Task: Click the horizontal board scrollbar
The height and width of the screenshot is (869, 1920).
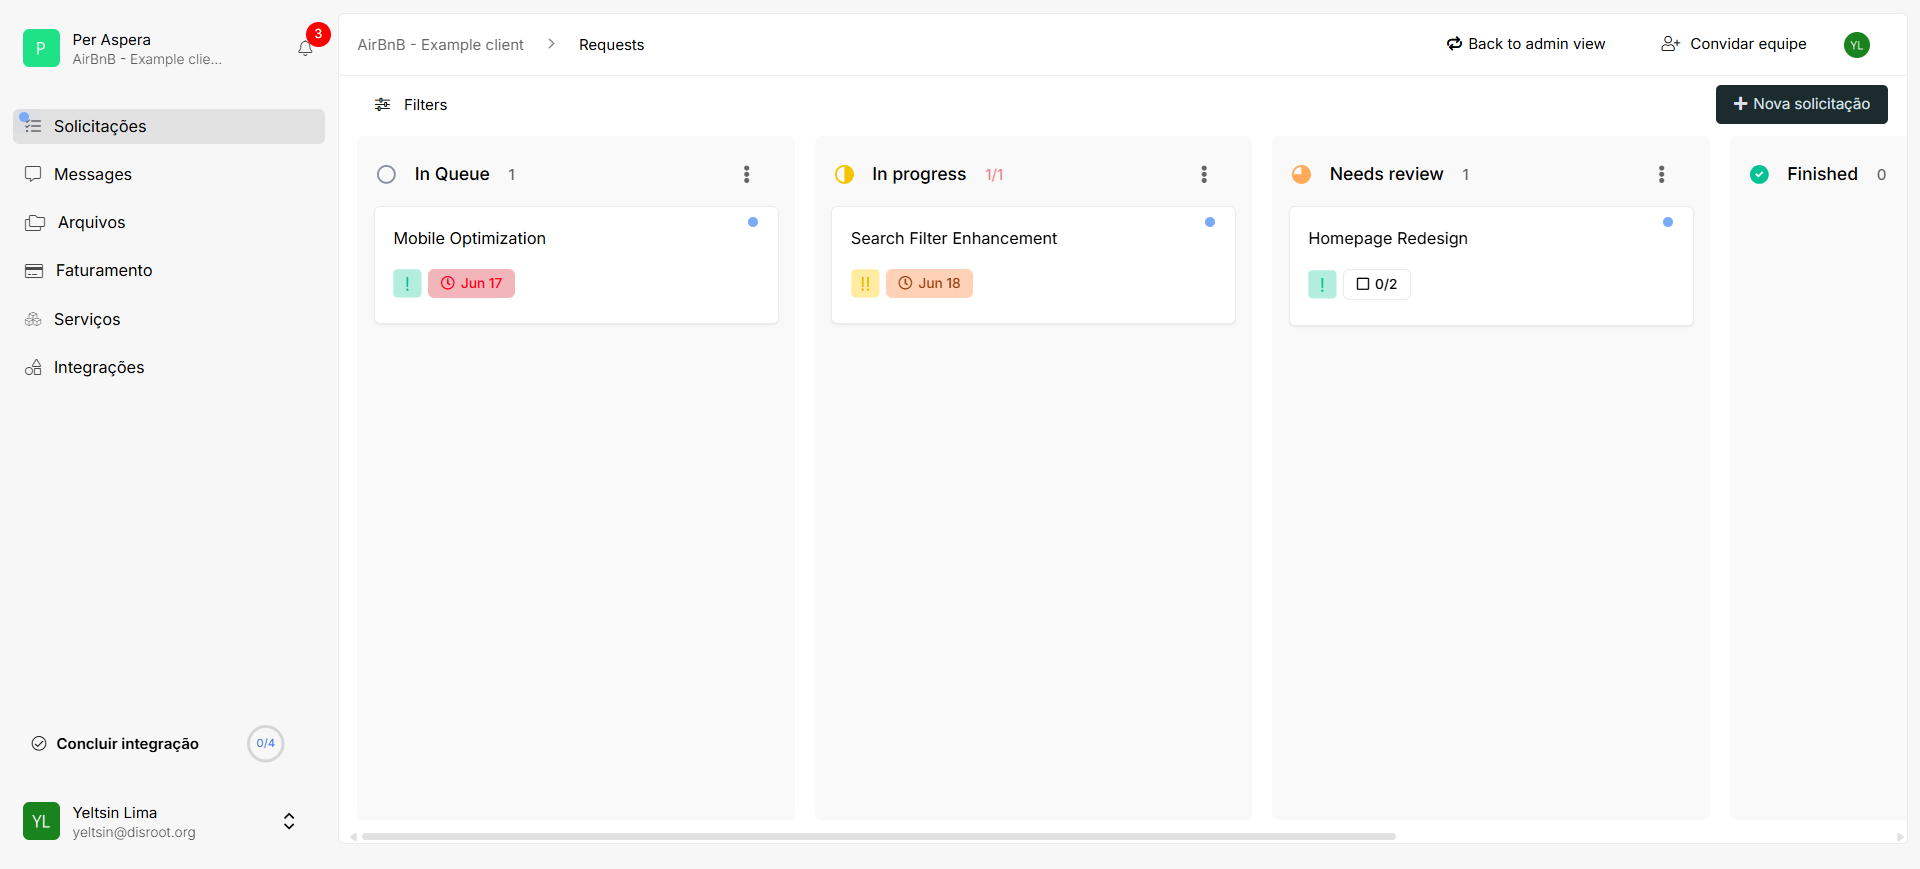Action: (x=878, y=836)
